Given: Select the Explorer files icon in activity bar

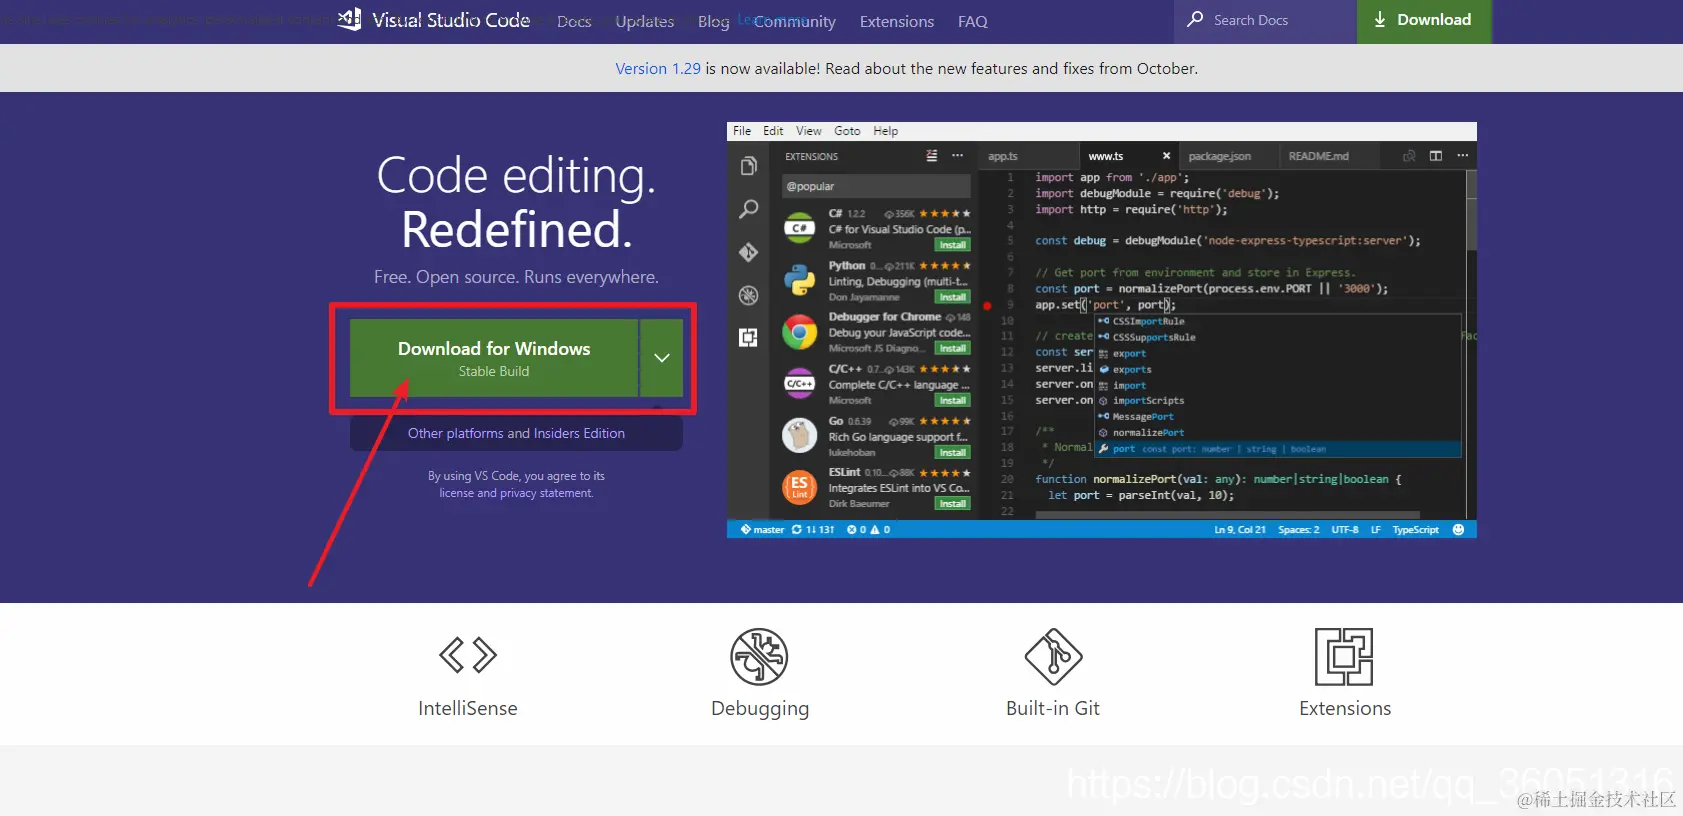Looking at the screenshot, I should click(748, 166).
